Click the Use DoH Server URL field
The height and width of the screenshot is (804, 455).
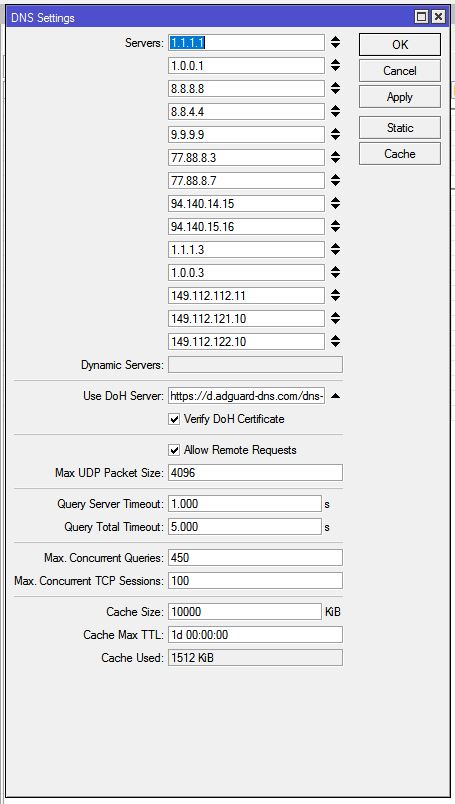coord(246,396)
